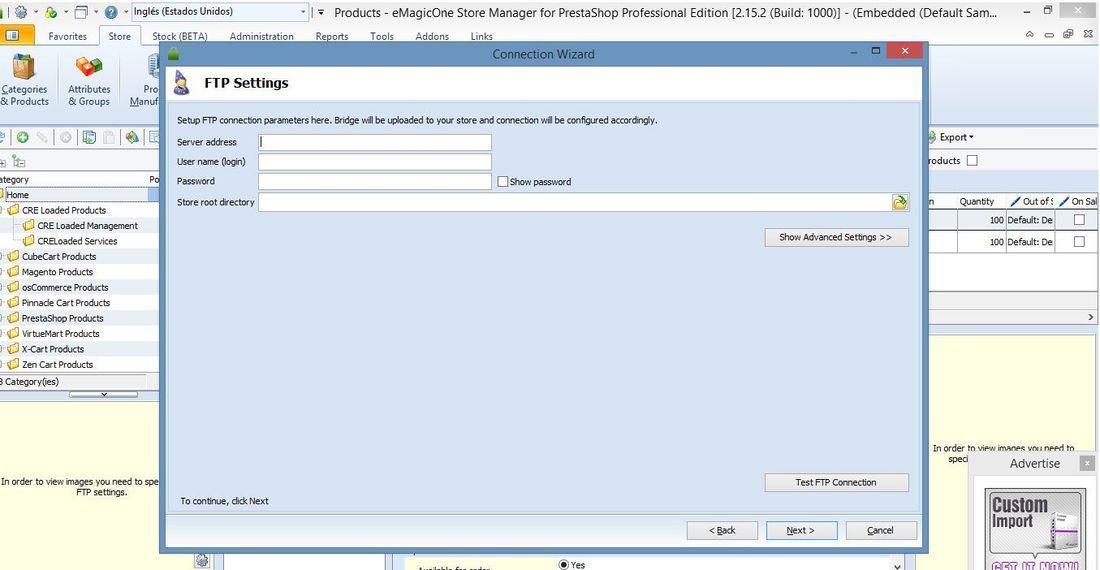Click the green add category icon

(x=22, y=137)
